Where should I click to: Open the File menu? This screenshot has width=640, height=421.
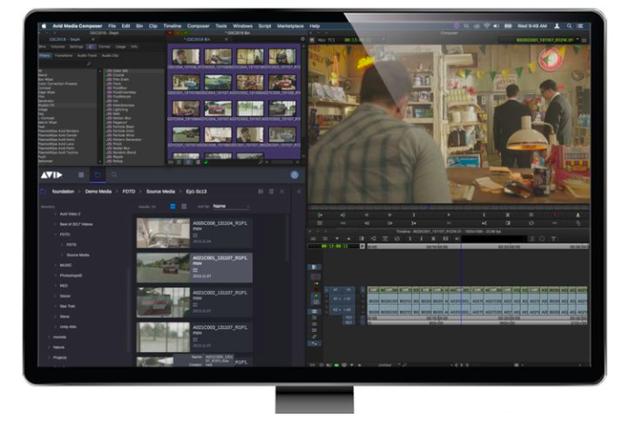point(112,26)
